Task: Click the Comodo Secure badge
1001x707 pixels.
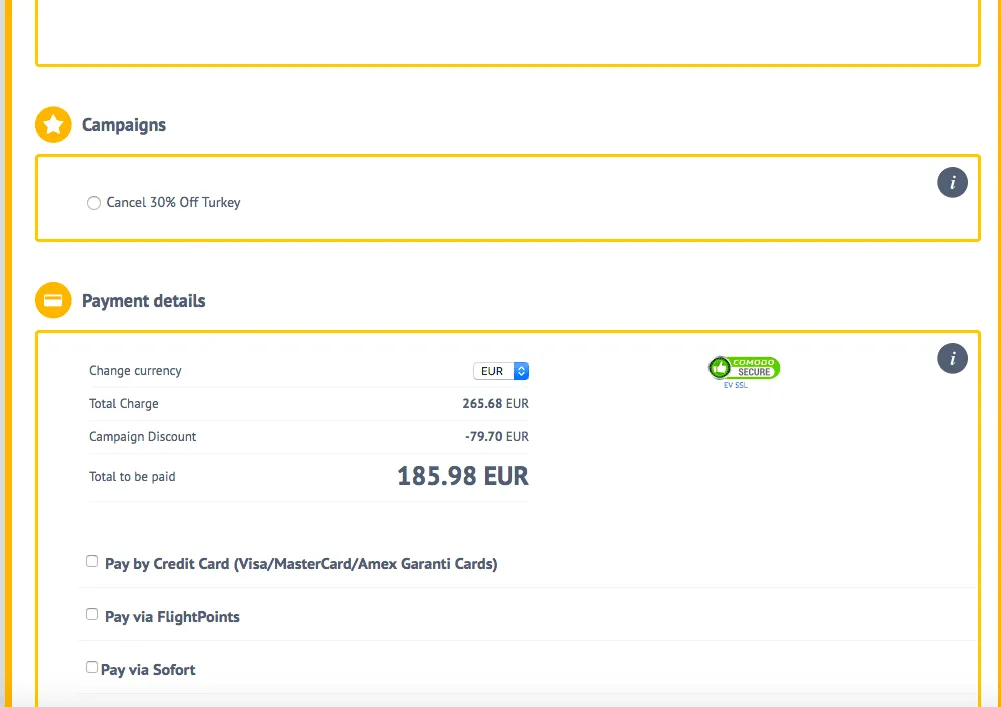Action: pyautogui.click(x=744, y=367)
